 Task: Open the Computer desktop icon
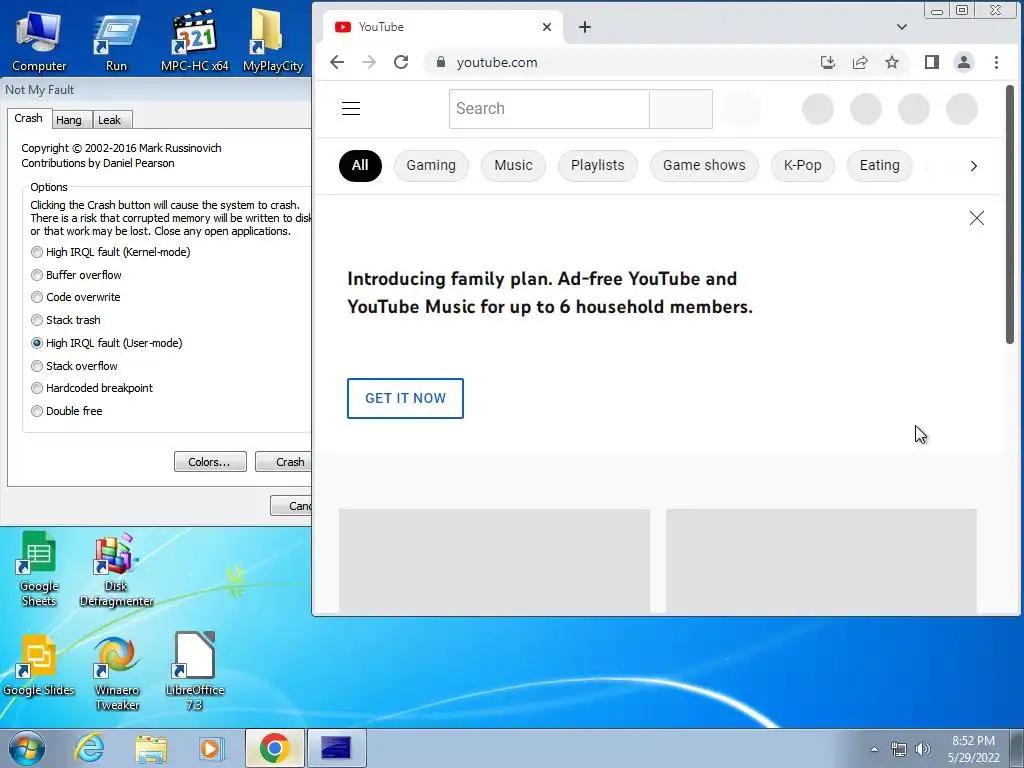[39, 40]
